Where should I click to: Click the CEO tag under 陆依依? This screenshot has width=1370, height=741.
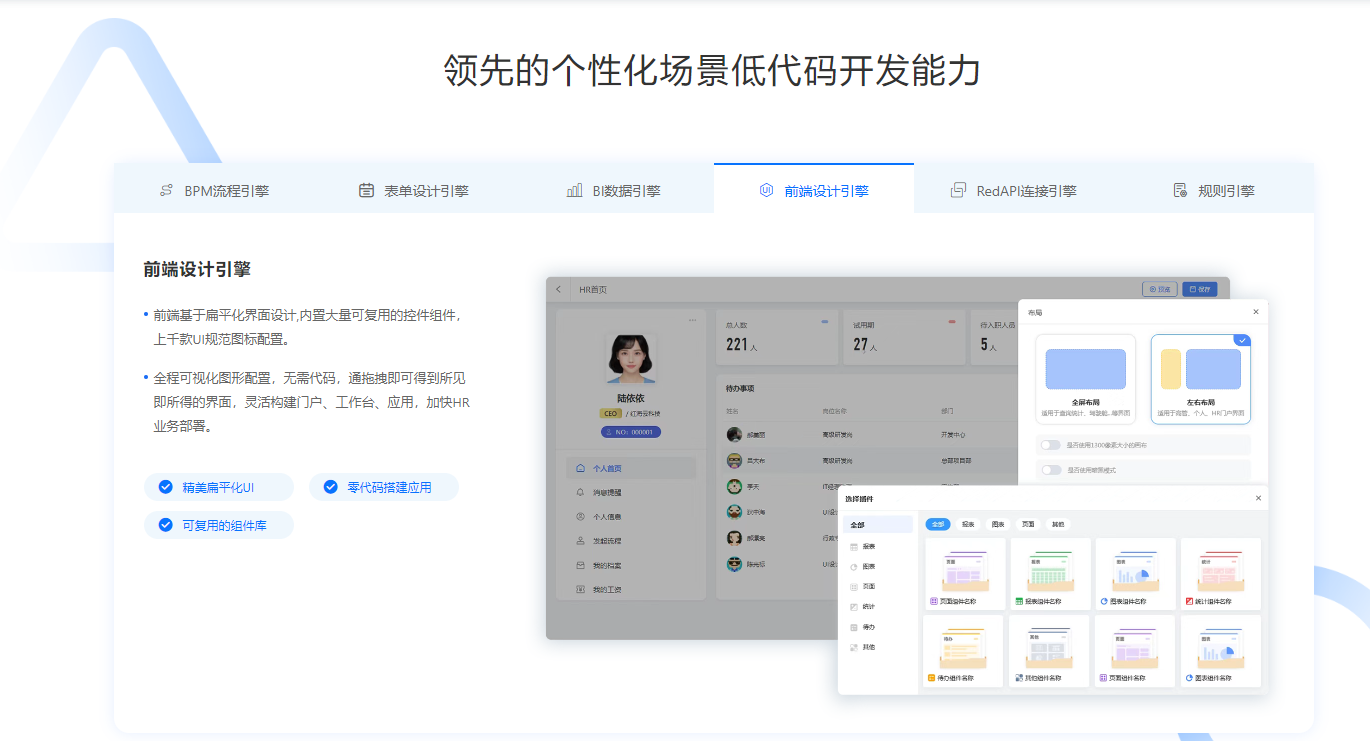click(610, 413)
